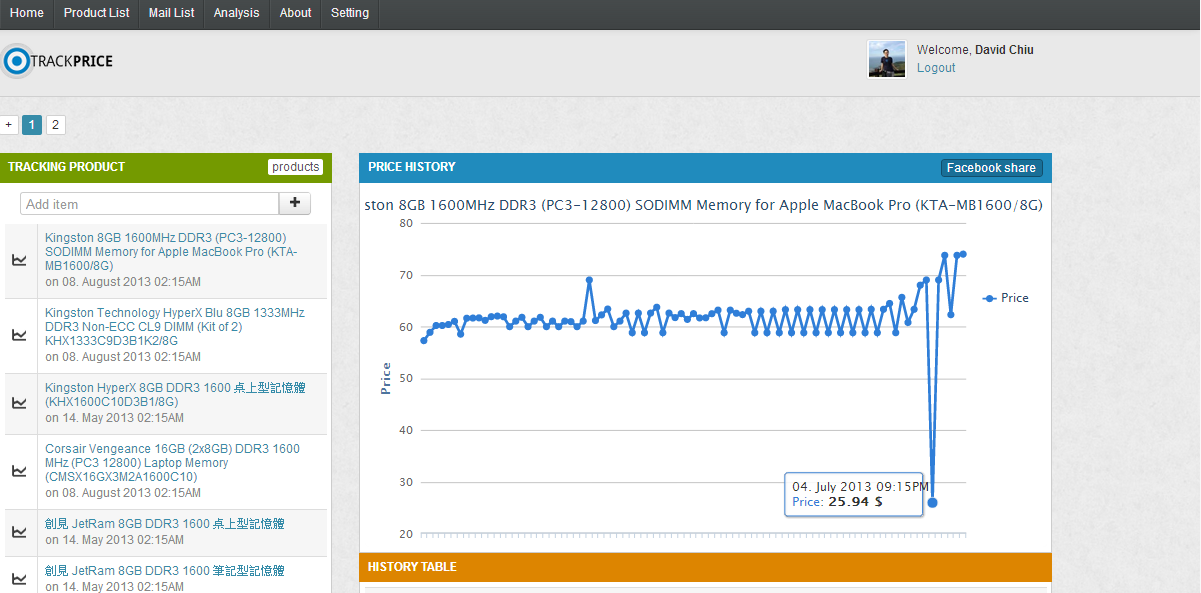This screenshot has height=593, width=1201.
Task: Open chart icon for 創見 JetRam 桌上型 row
Action: click(19, 532)
